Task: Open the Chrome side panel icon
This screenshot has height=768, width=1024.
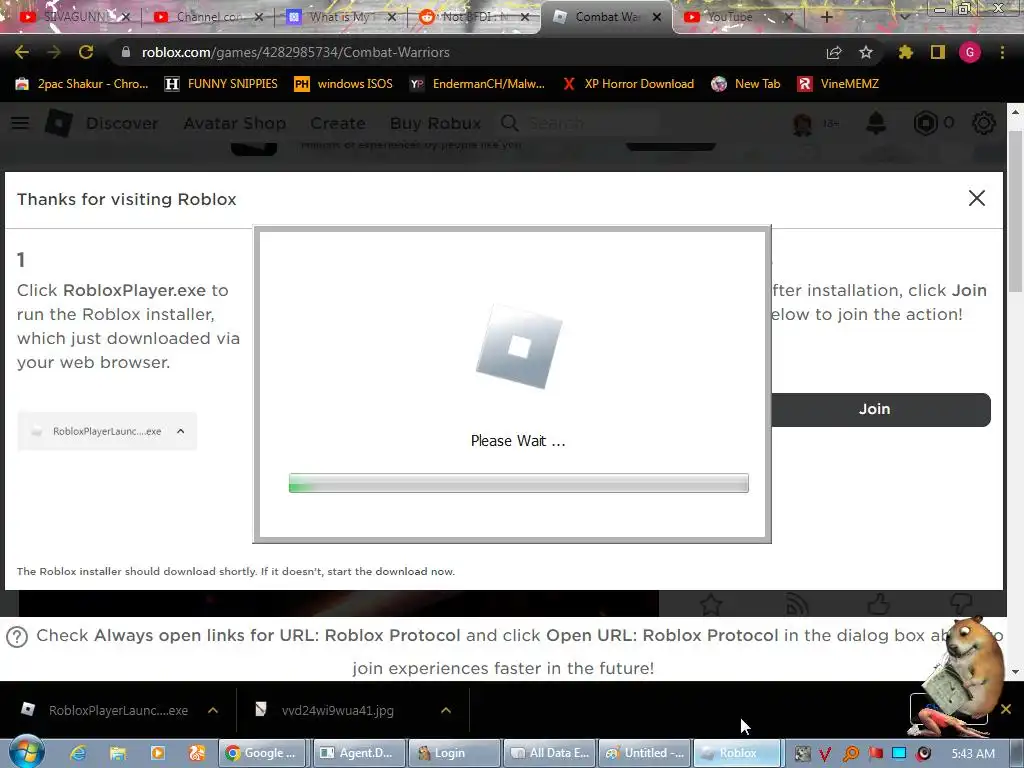Action: click(938, 52)
